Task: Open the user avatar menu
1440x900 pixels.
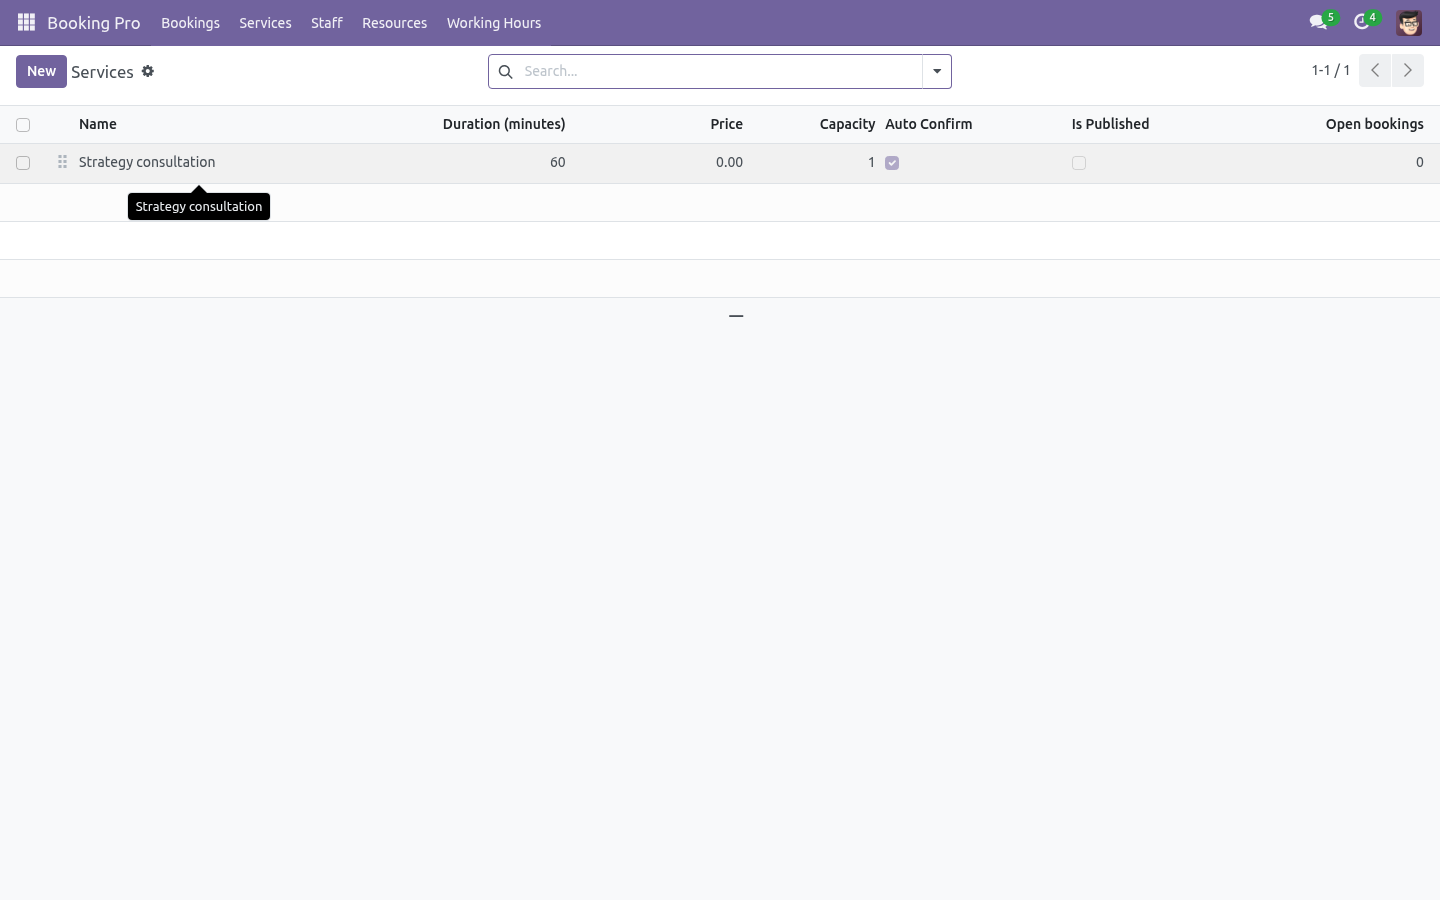Action: (1409, 23)
